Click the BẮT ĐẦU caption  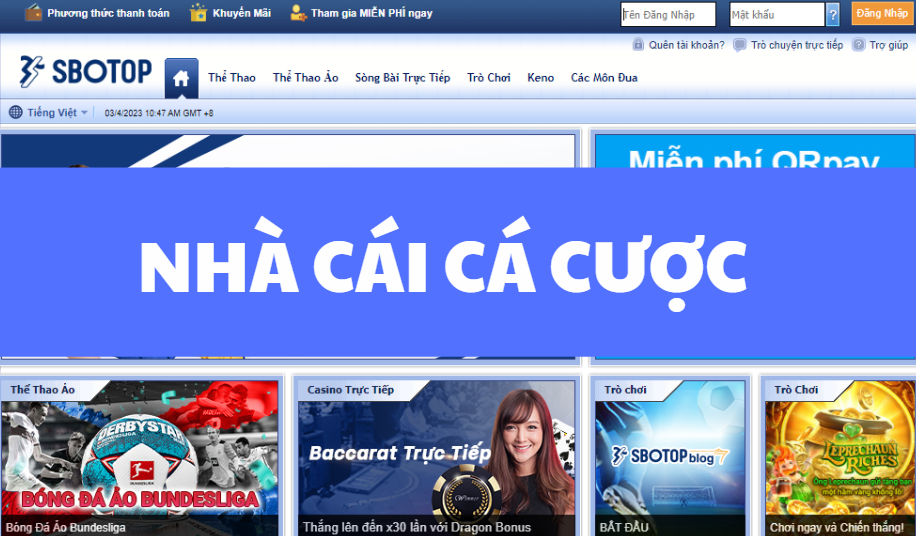pyautogui.click(x=624, y=527)
